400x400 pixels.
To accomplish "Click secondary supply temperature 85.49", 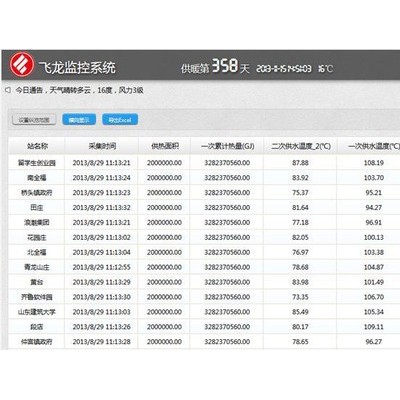I will pos(300,312).
